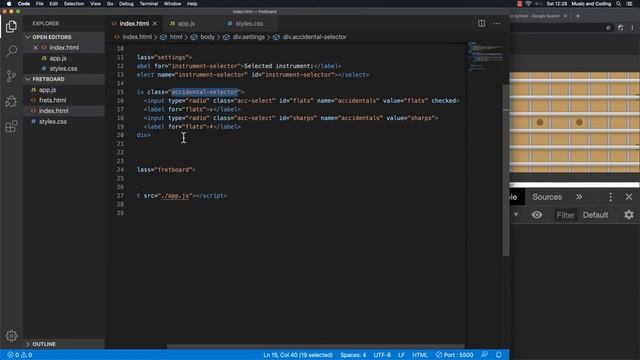
Task: Click the Live Server Port: 5500 status item
Action: 454,355
